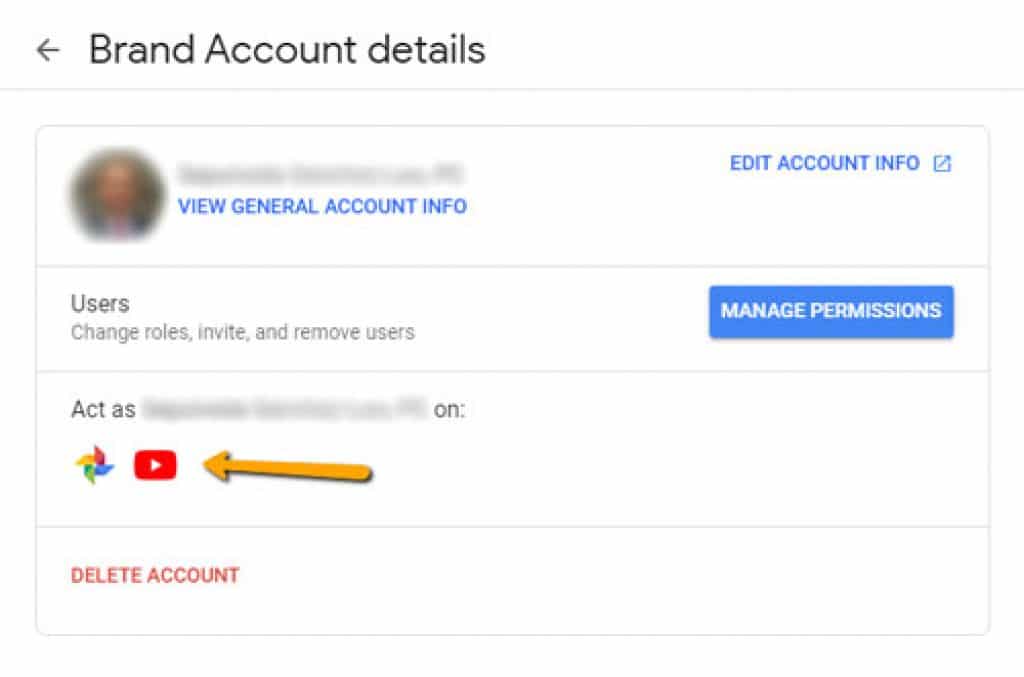This screenshot has height=677, width=1024.
Task: Click the orange arrow pointing at YouTube
Action: pos(287,467)
